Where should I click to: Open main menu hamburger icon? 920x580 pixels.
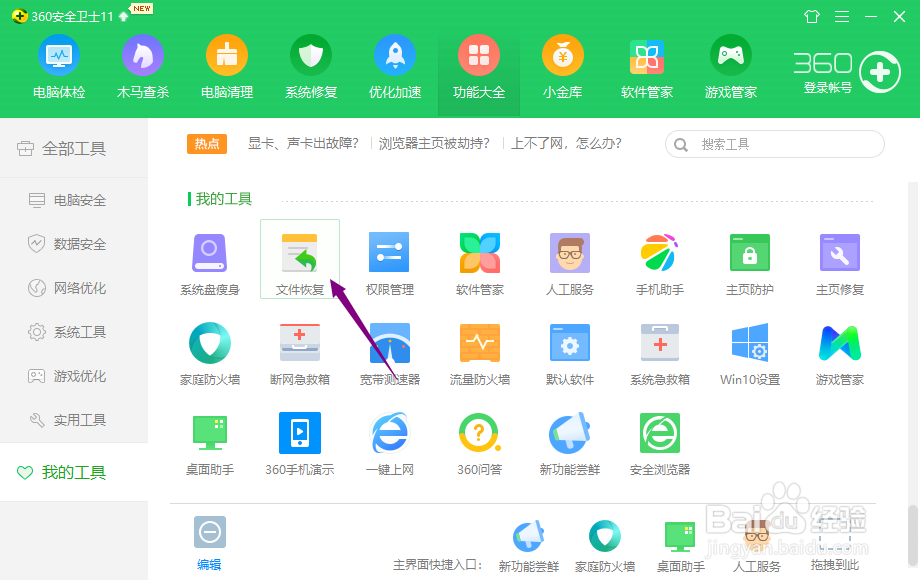pyautogui.click(x=842, y=16)
